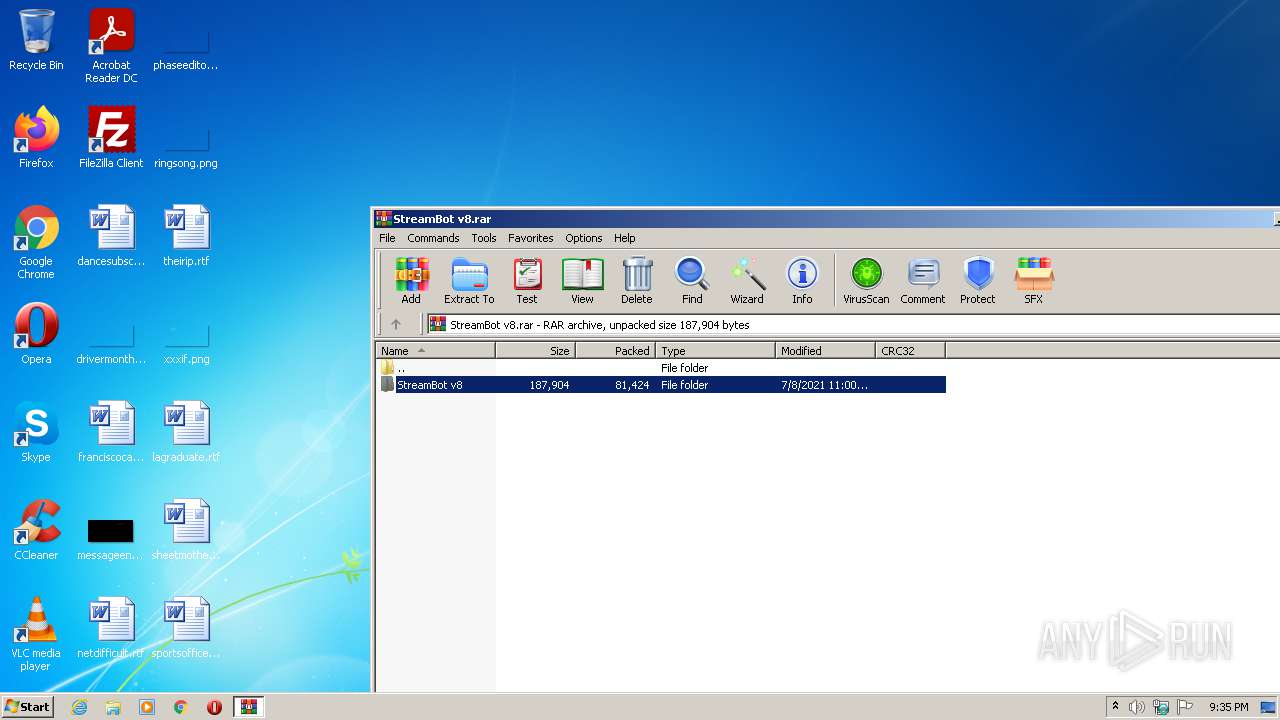Open Skype desktop shortcut
Screen dimensions: 1280x720
(36, 432)
